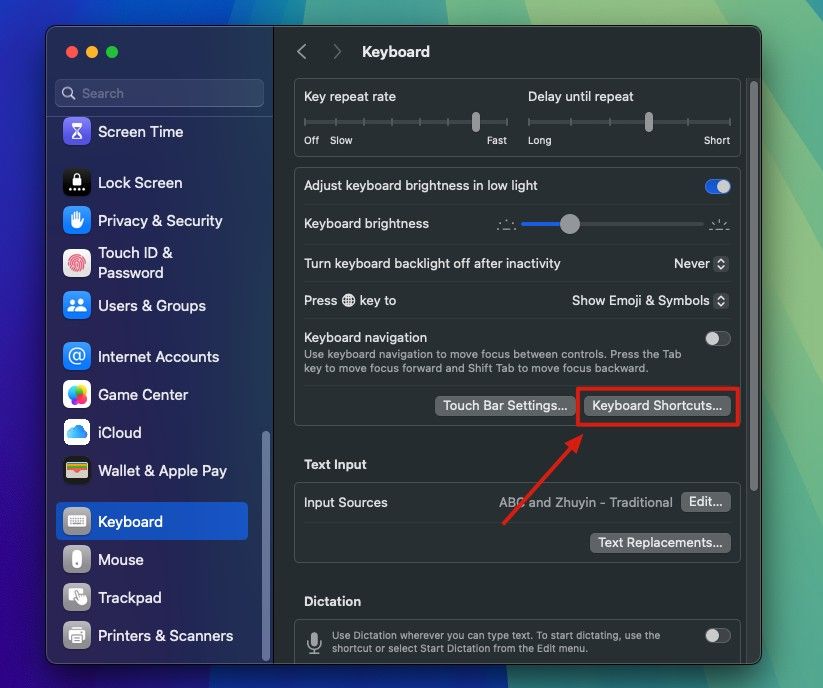Select Game Center label
The image size is (823, 688).
143,395
